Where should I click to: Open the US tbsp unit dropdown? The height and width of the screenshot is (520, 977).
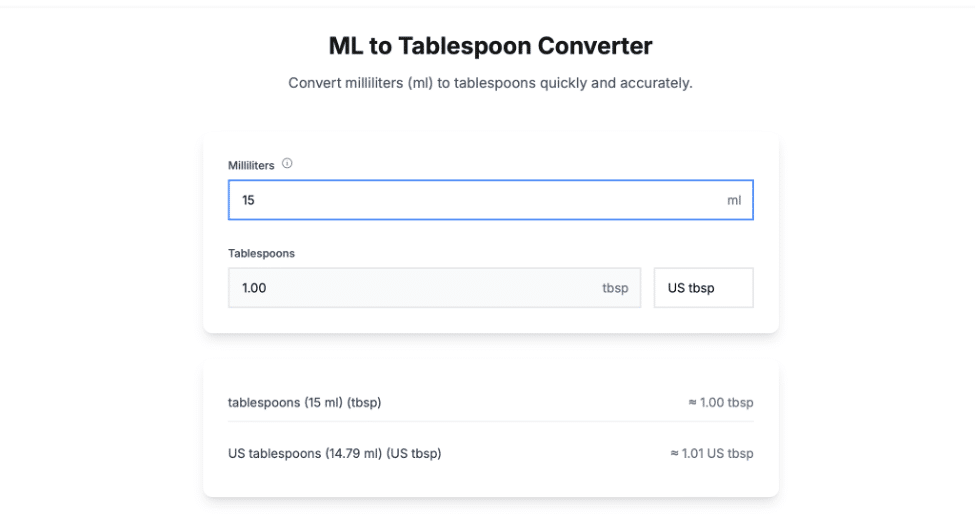703,288
